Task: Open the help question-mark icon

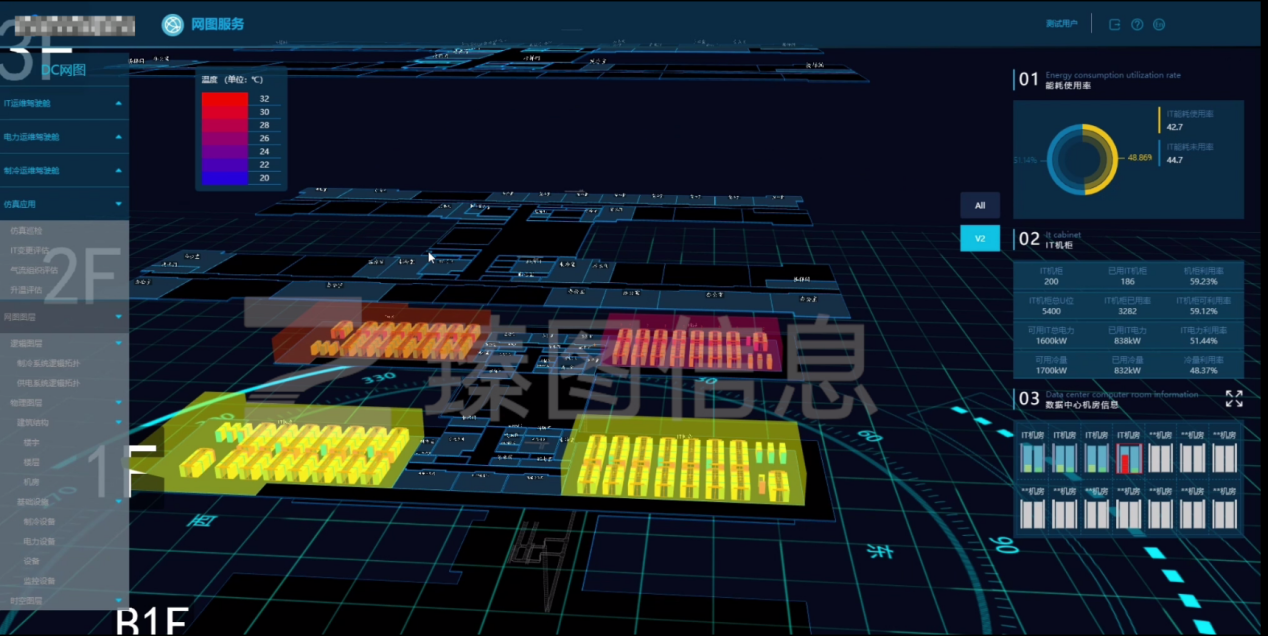Action: (1137, 24)
